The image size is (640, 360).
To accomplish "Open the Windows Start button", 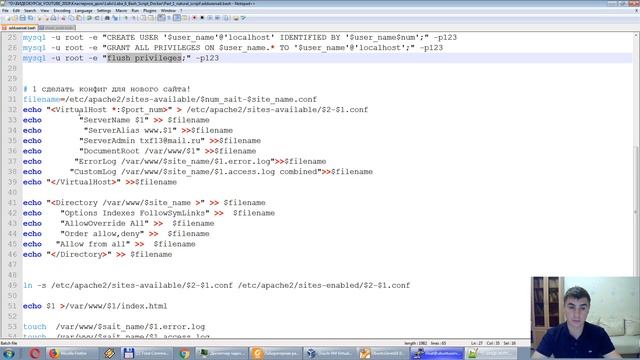I will coord(9,353).
